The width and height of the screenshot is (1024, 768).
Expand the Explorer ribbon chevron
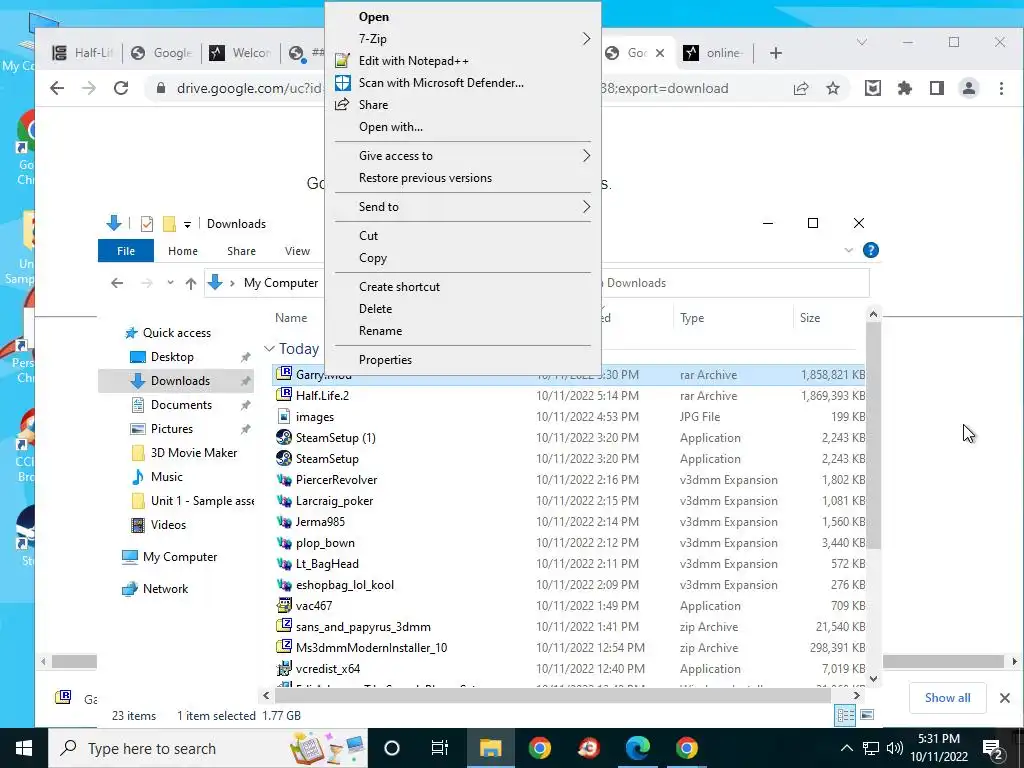(x=848, y=250)
